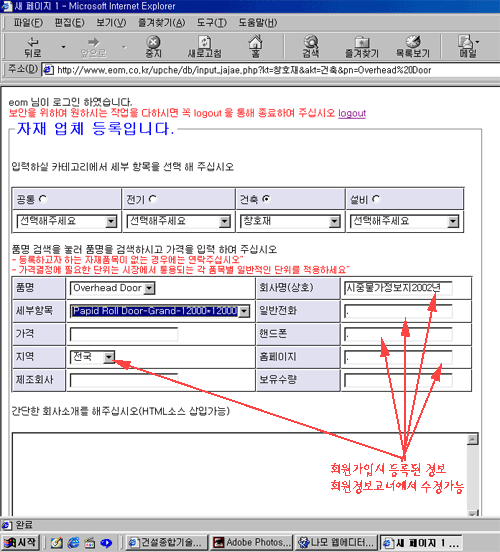Viewport: 500px width, 552px height.
Task: Go to Home (홈) toolbar icon
Action: click(255, 47)
